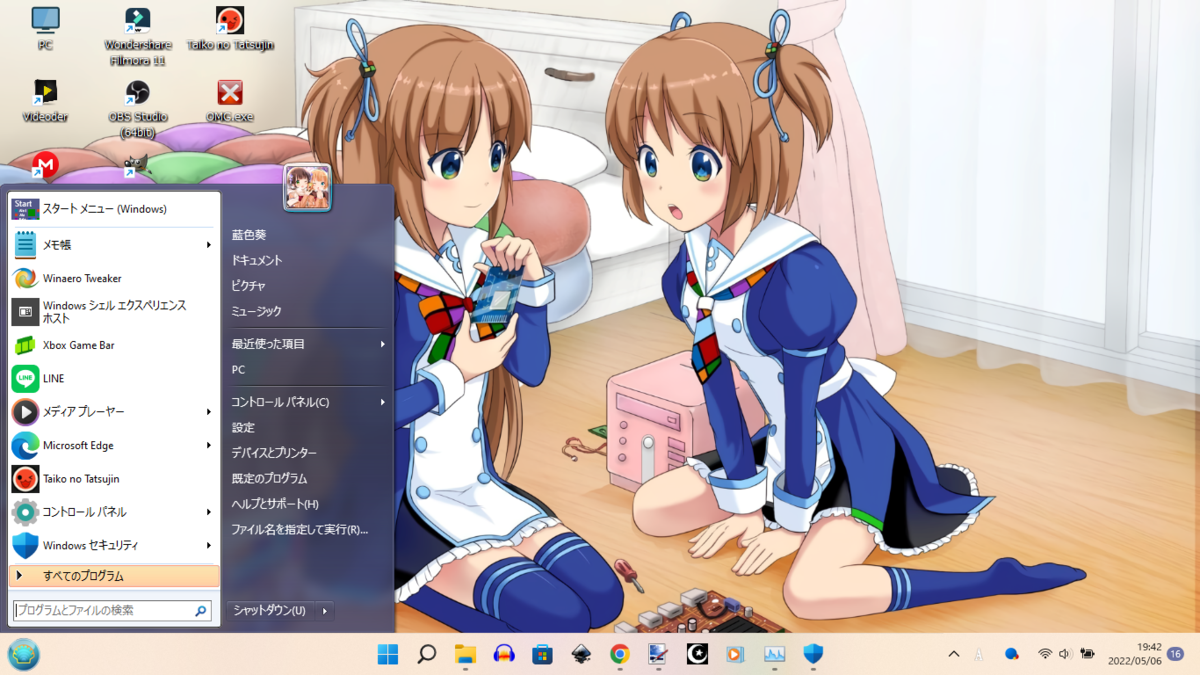Open File Explorer from taskbar
The height and width of the screenshot is (675, 1200).
point(465,654)
